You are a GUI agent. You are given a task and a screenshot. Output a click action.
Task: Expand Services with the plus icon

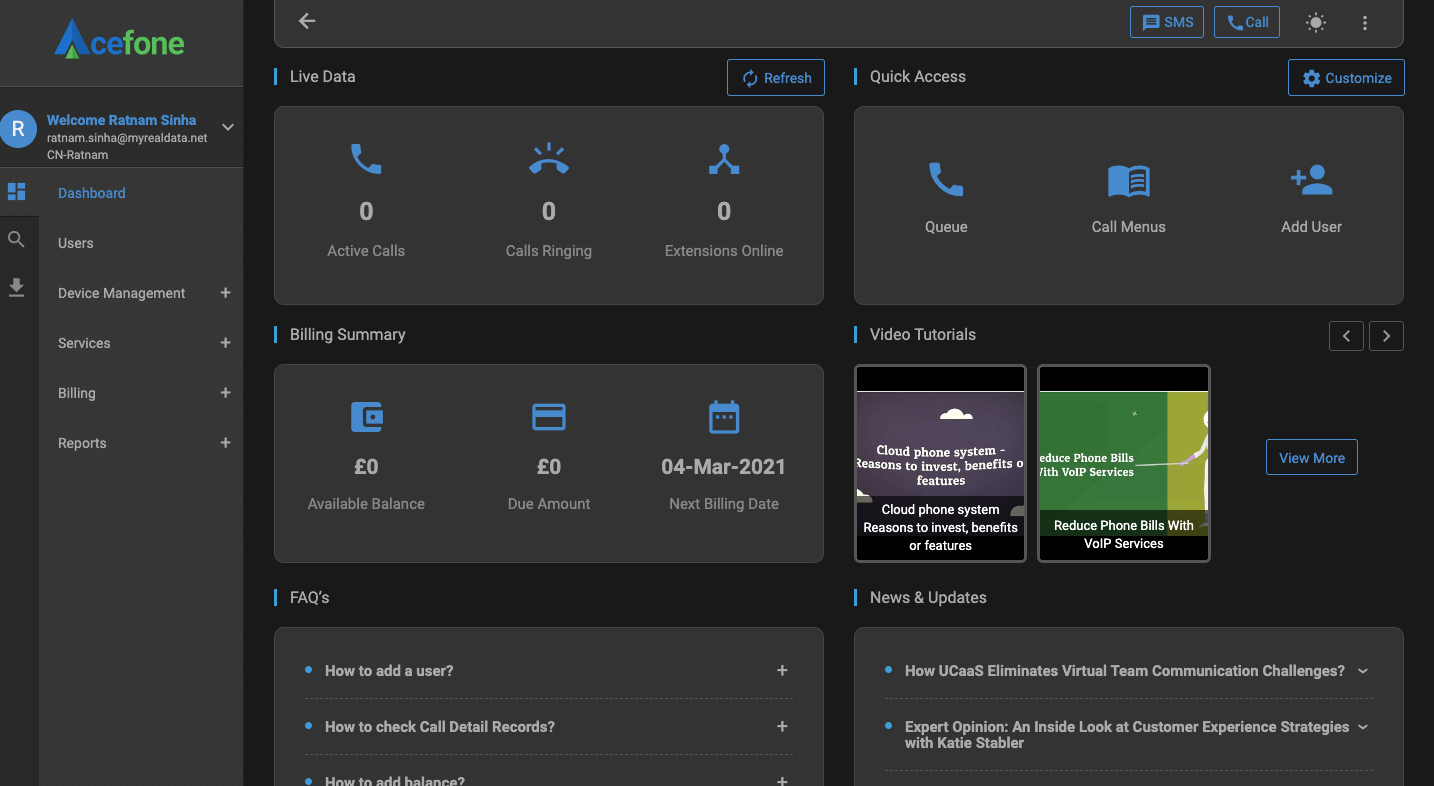[225, 343]
